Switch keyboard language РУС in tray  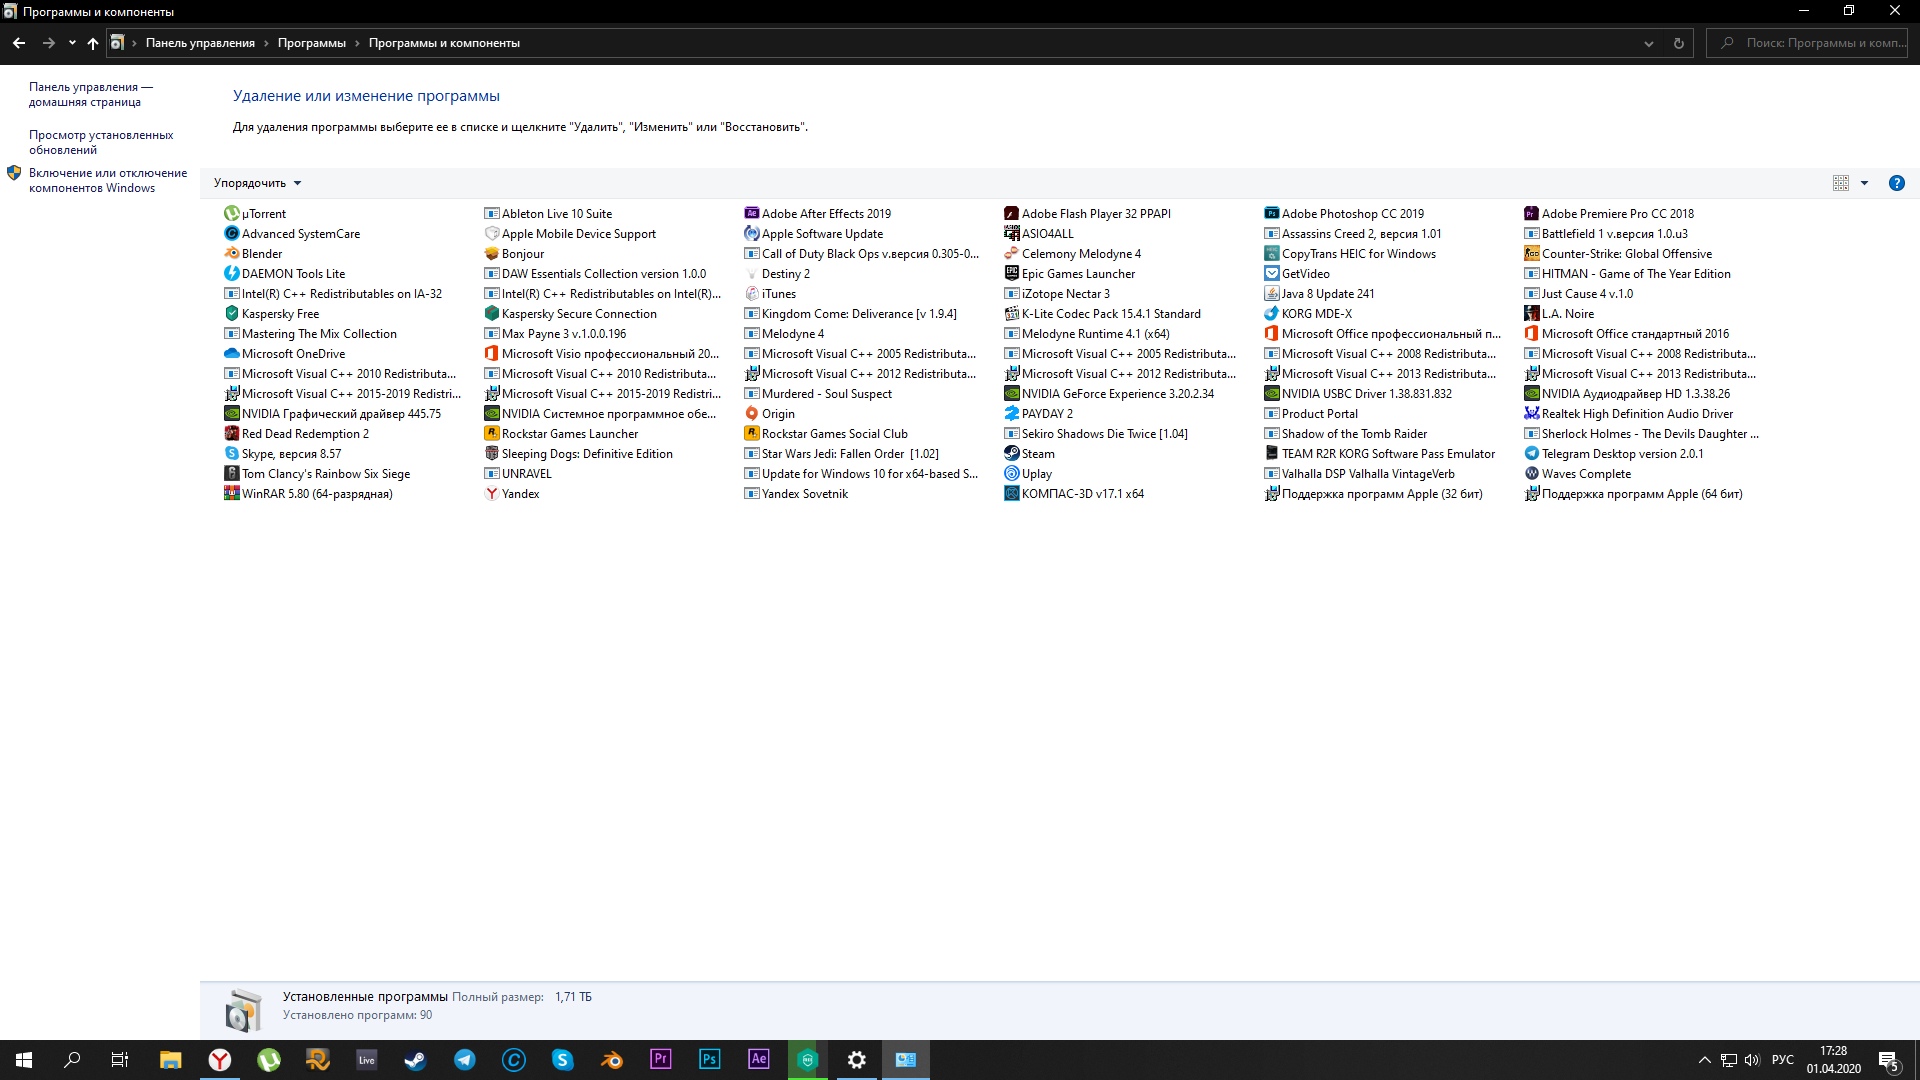1782,1060
